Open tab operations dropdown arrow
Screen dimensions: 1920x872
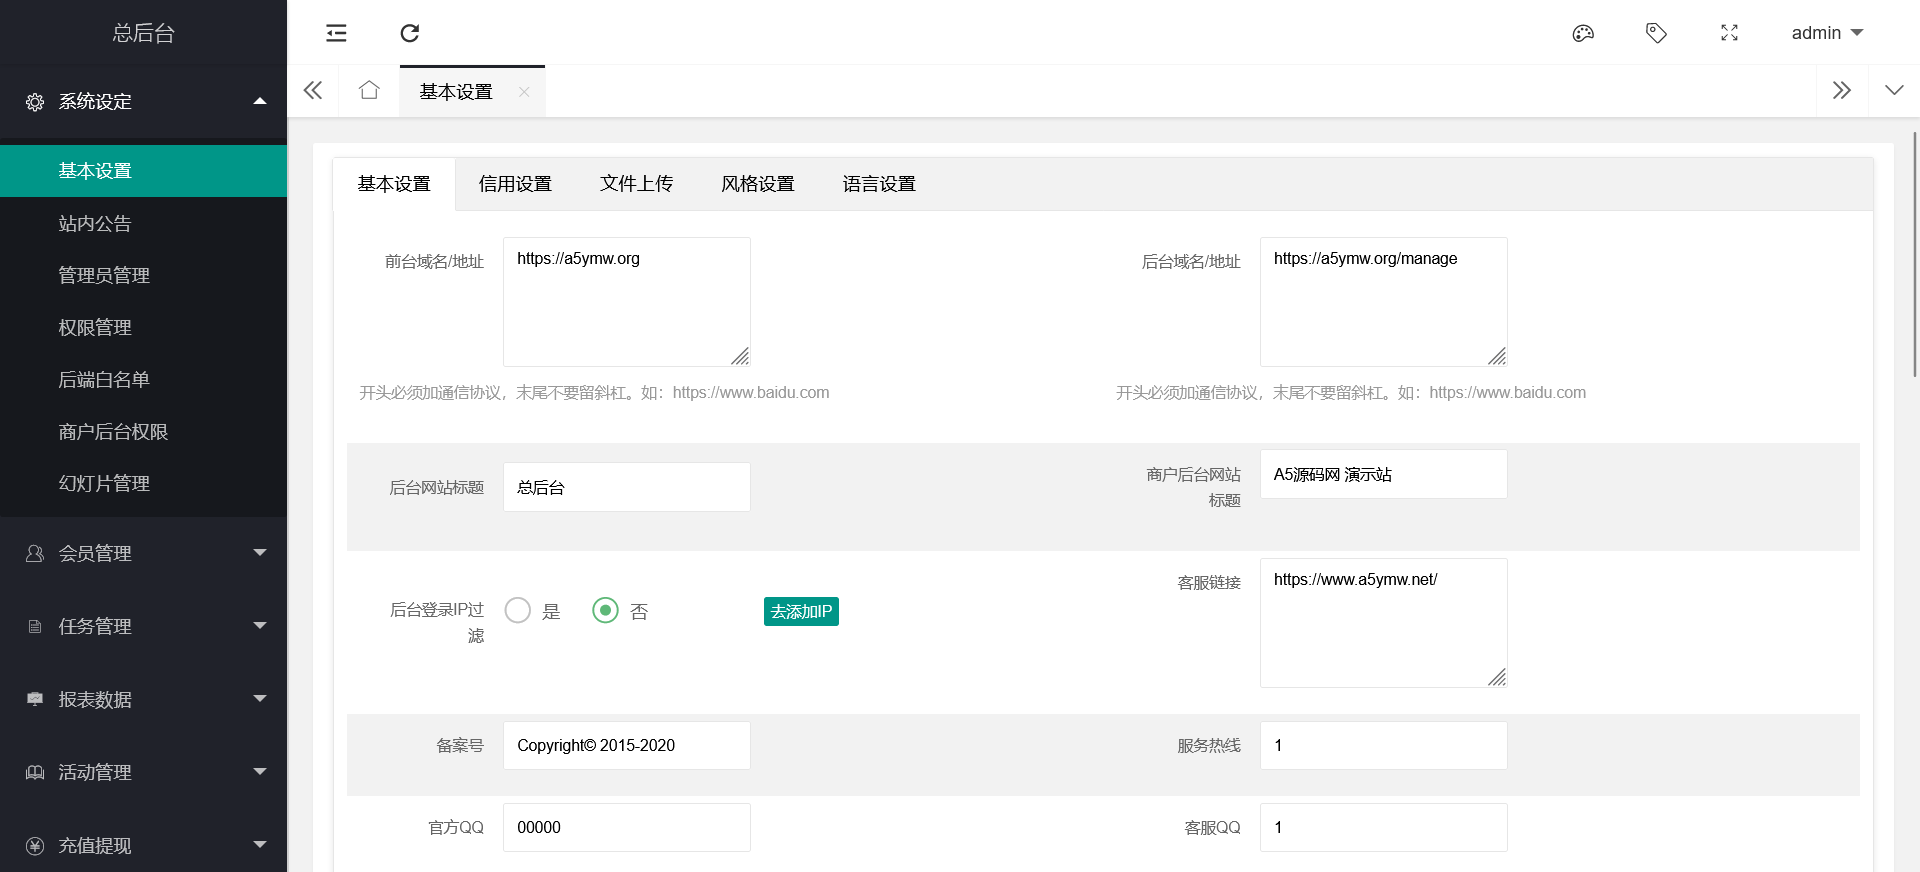pyautogui.click(x=1893, y=91)
